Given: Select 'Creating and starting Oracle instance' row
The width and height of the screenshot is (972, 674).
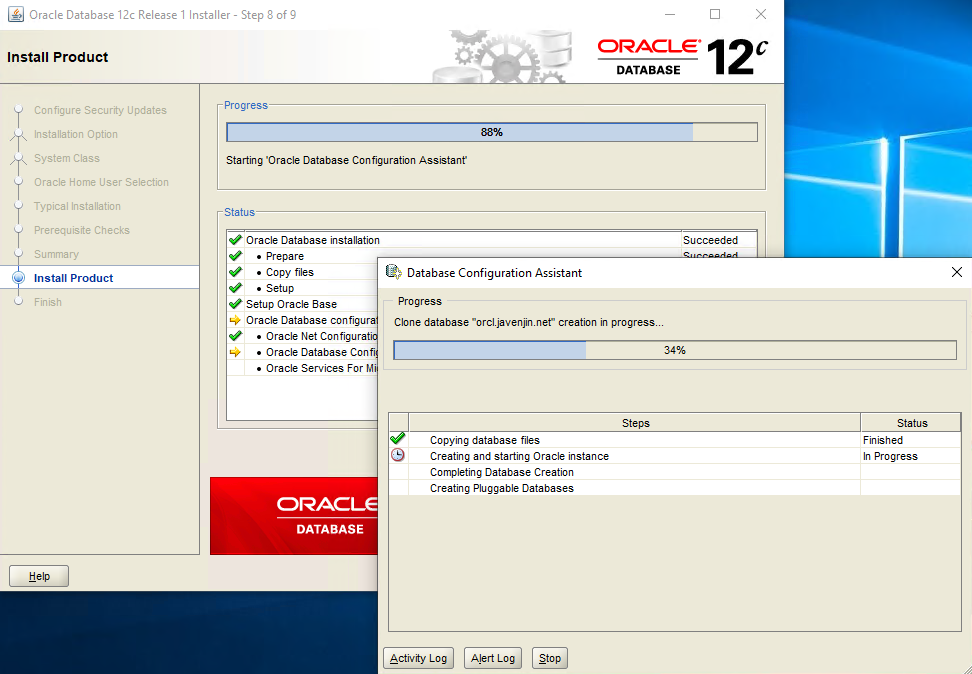Looking at the screenshot, I should click(675, 456).
